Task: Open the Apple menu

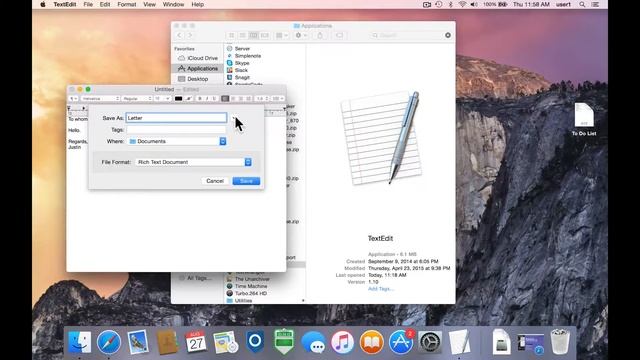Action: (x=43, y=4)
